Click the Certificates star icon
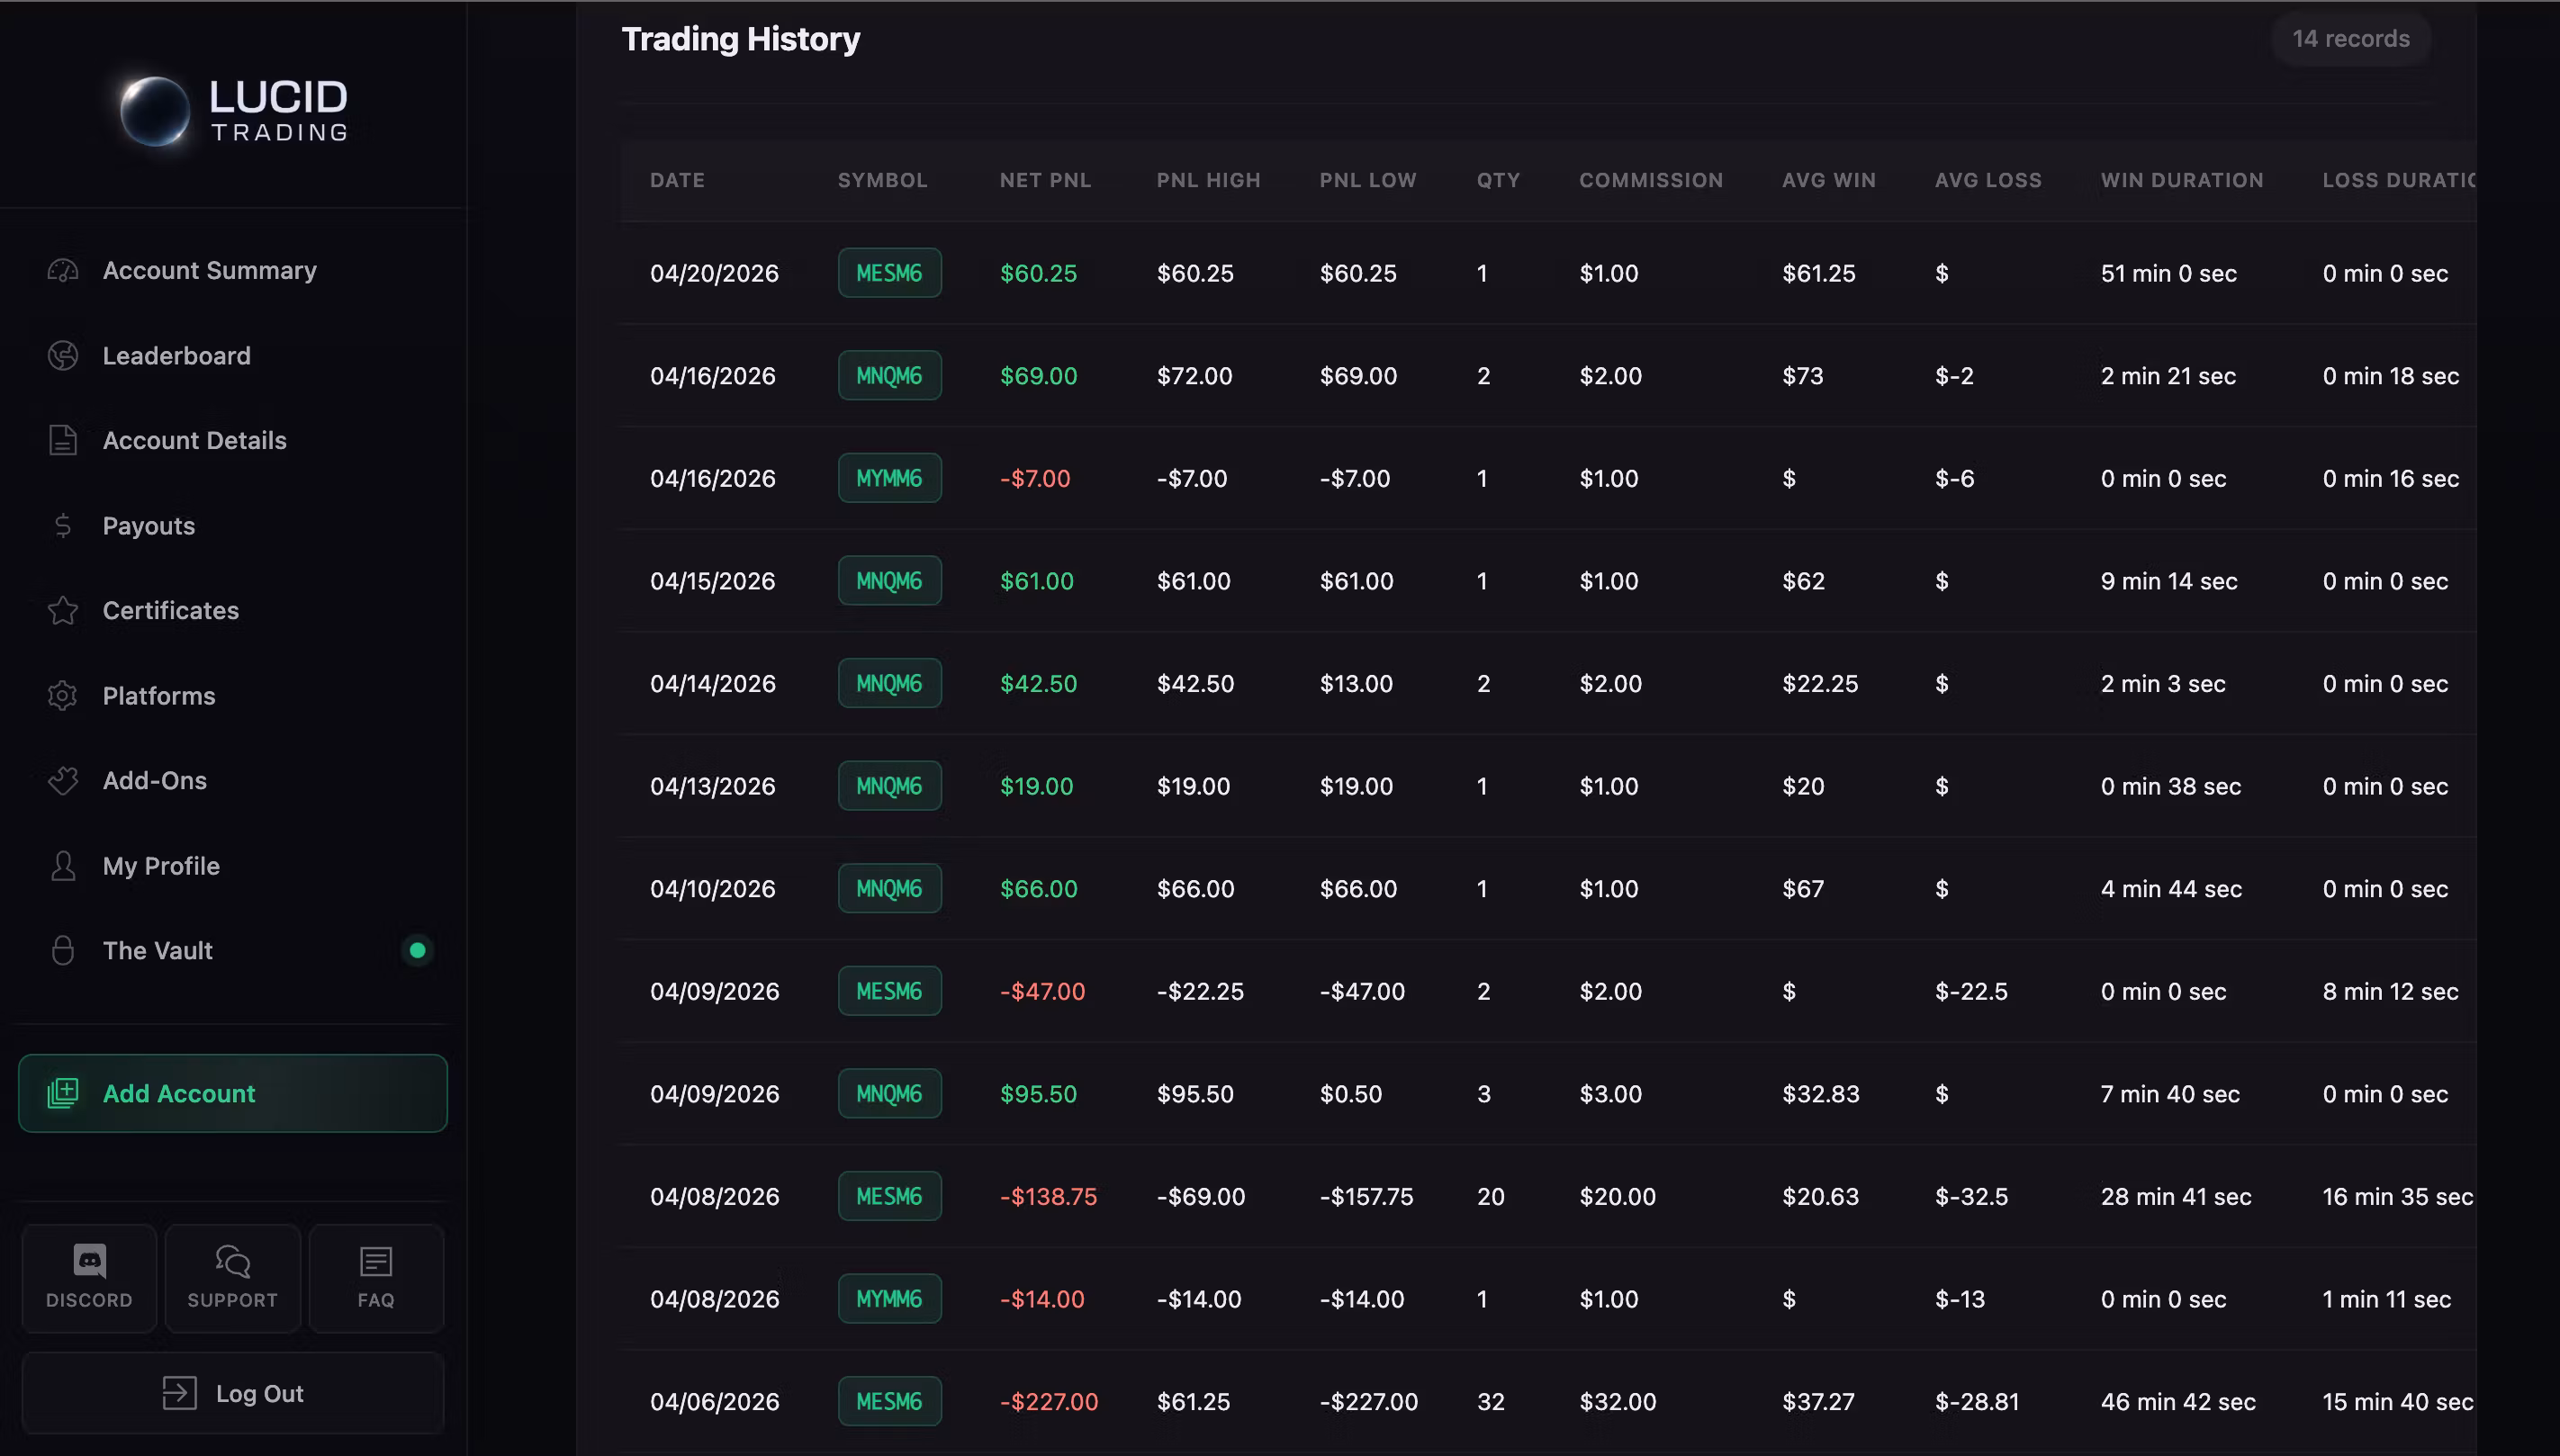The width and height of the screenshot is (2560, 1456). point(63,610)
